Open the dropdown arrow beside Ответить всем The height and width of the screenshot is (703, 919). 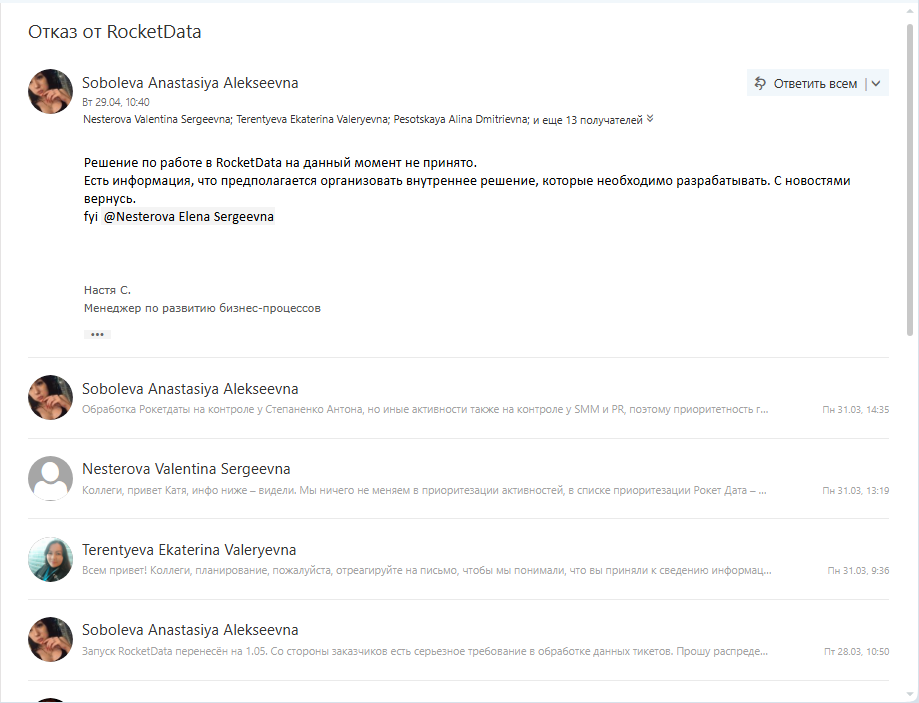(876, 83)
